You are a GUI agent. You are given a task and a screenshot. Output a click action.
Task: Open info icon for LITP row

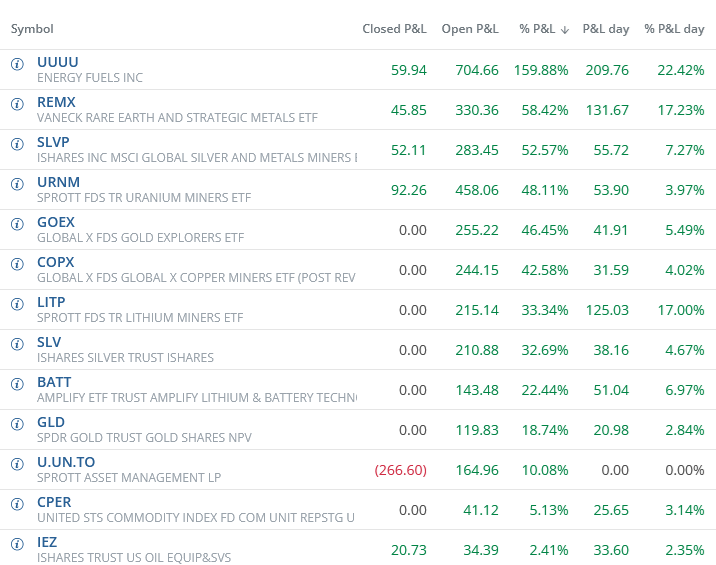17,304
